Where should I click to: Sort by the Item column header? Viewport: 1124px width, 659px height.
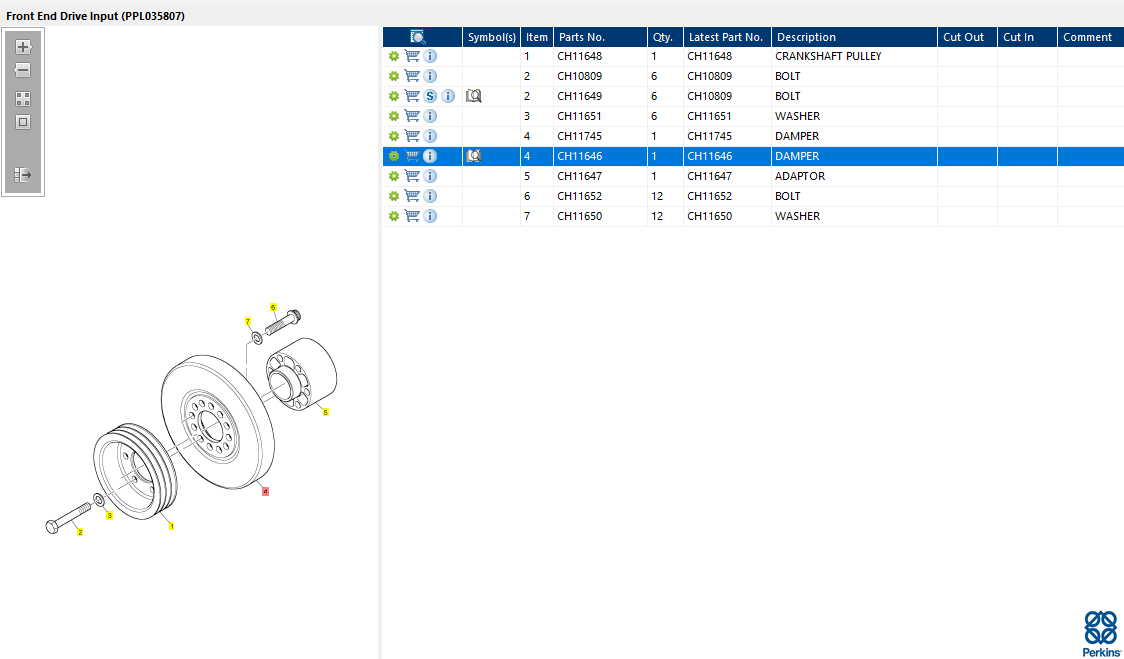coord(537,37)
